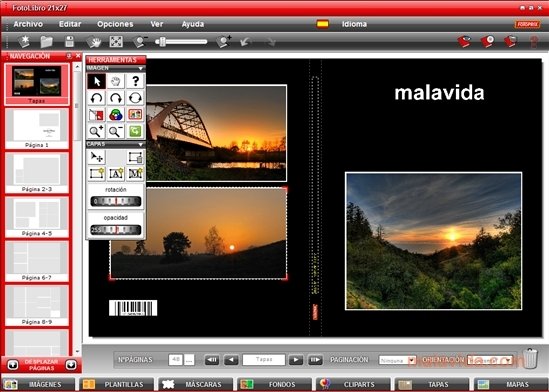Collapse the CAPAS tools section
549x392 pixels.
coord(141,145)
